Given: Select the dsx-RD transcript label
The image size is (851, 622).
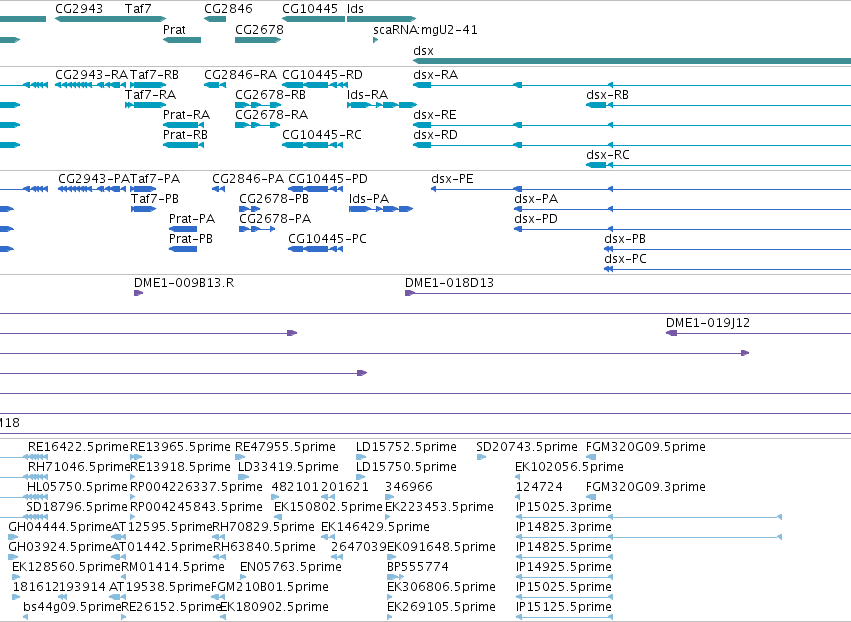Looking at the screenshot, I should (435, 135).
